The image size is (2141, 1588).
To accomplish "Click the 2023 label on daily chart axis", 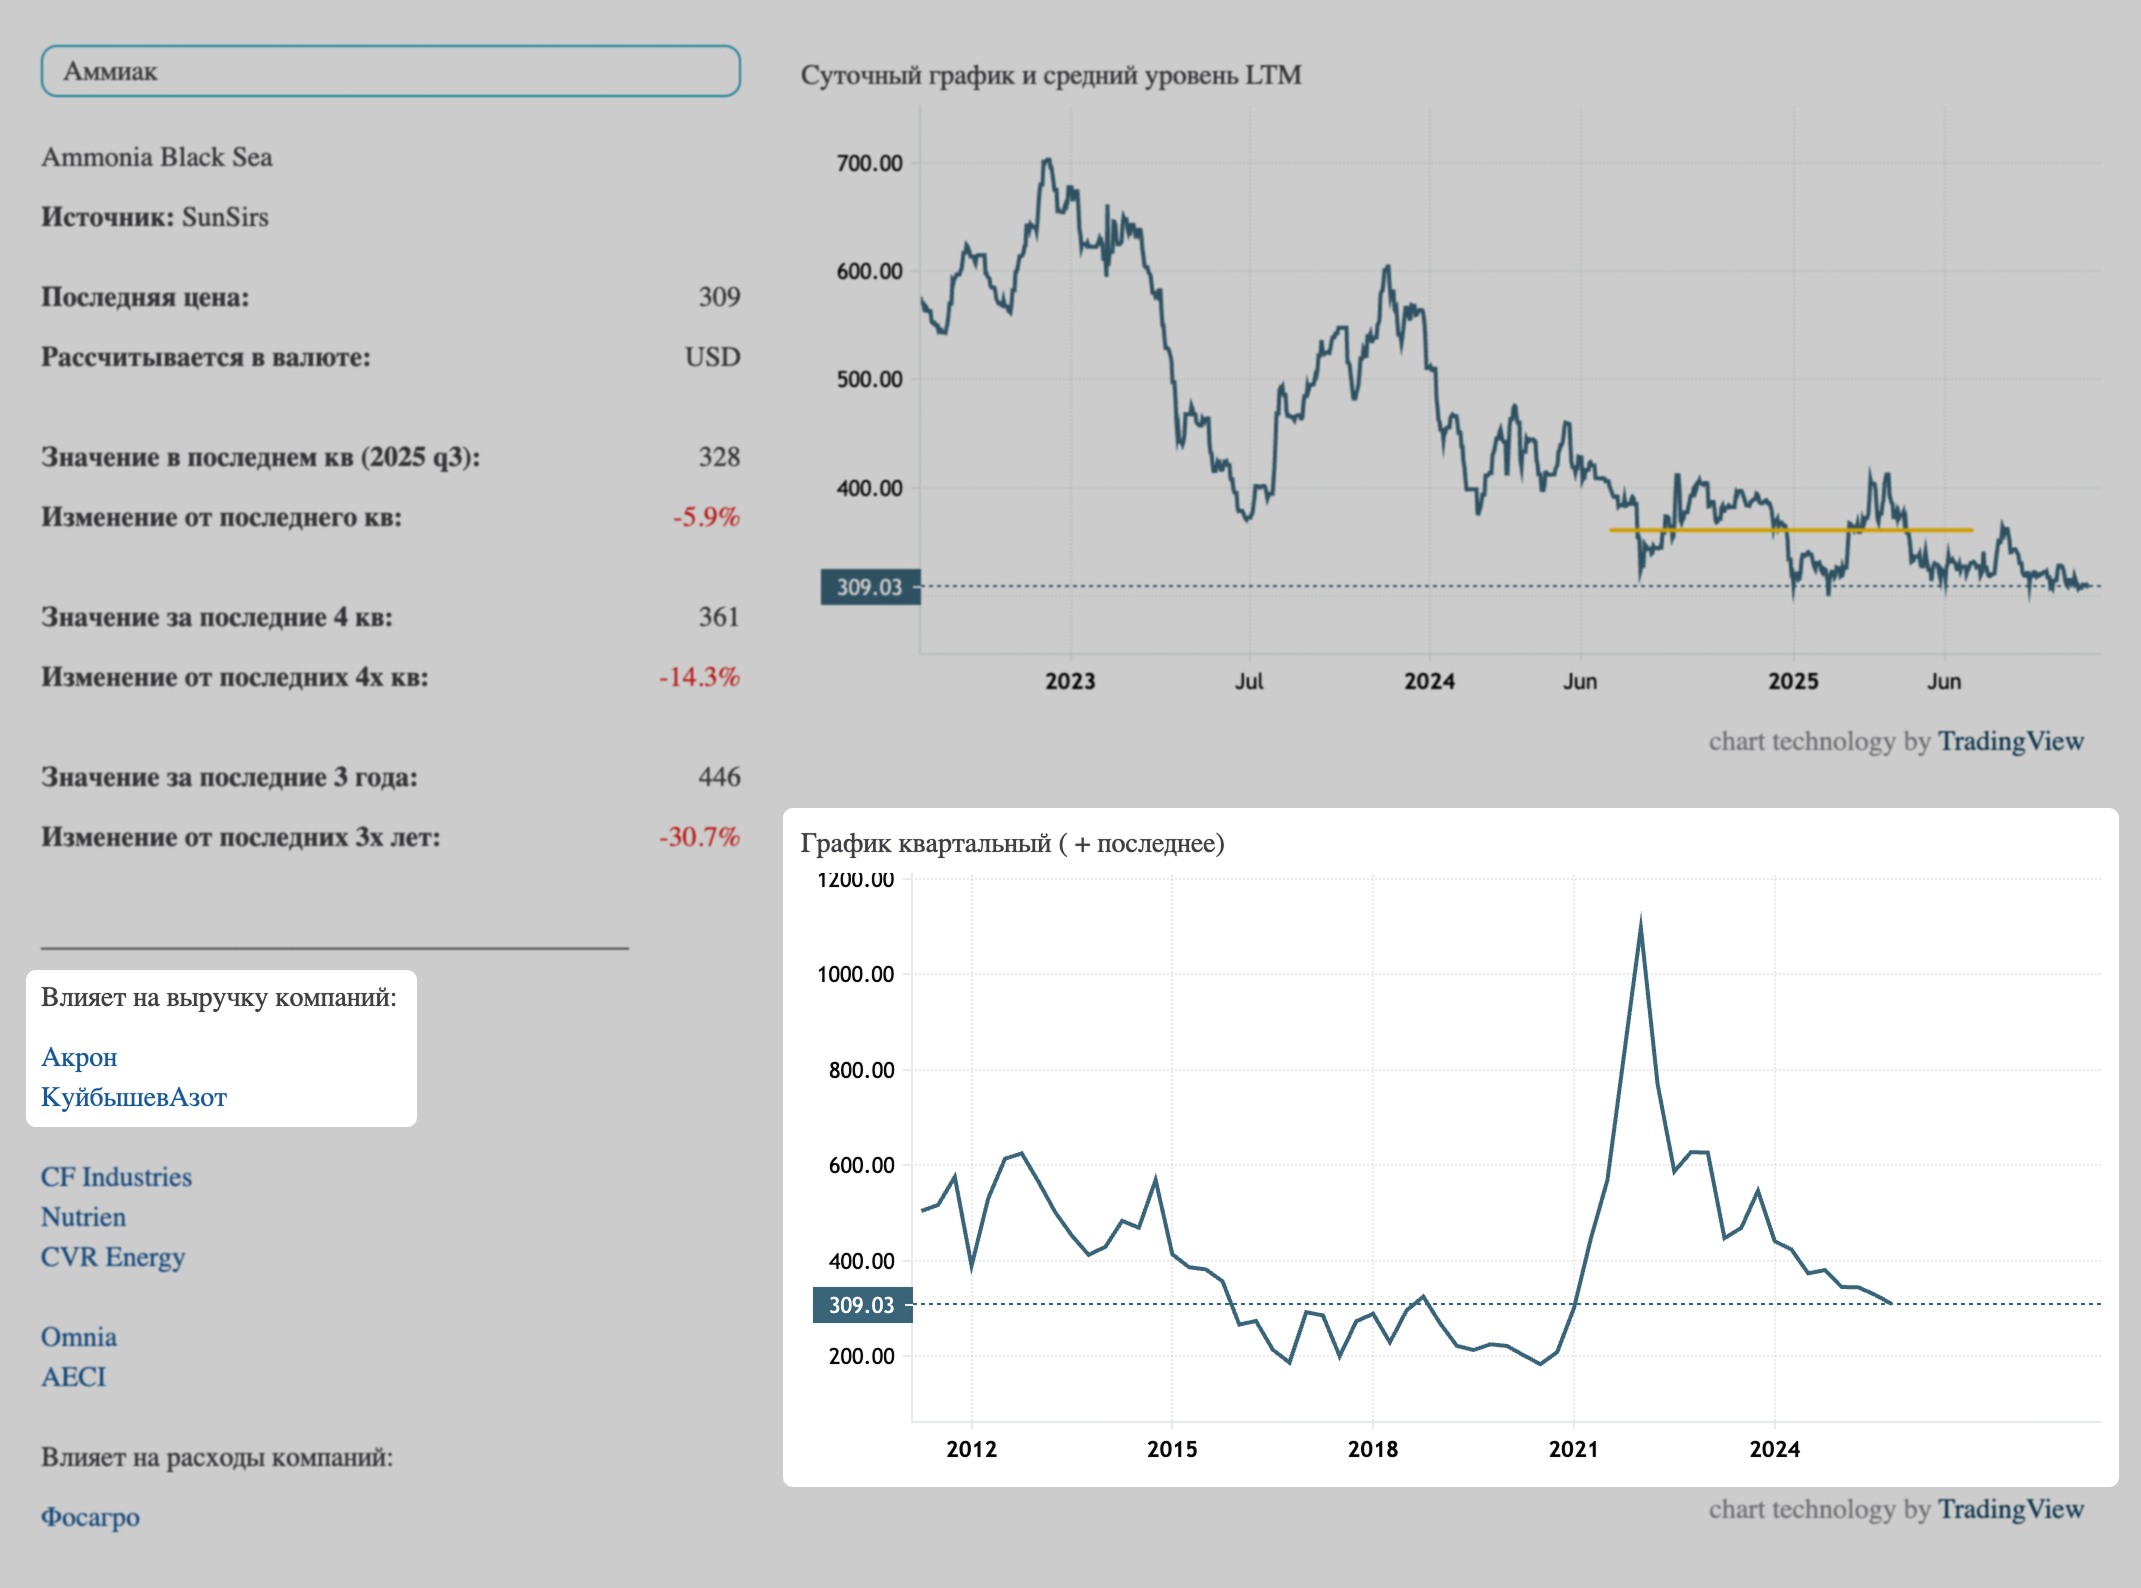I will point(1070,681).
